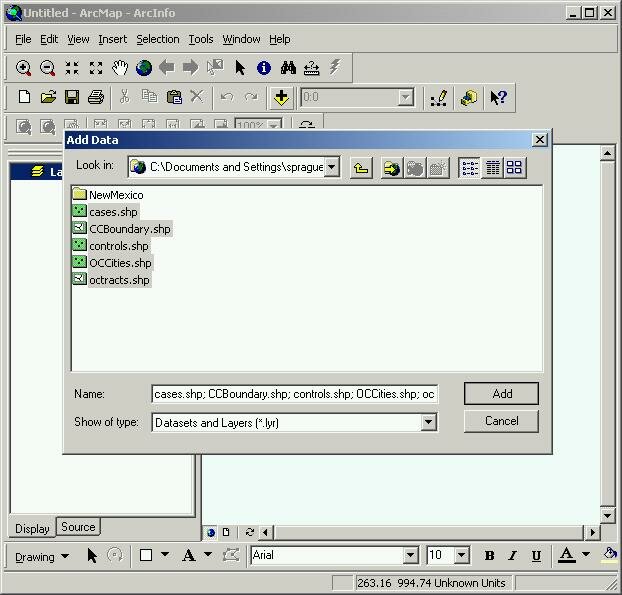Click the What's This help icon
Screen dimensions: 622x595
tap(498, 98)
